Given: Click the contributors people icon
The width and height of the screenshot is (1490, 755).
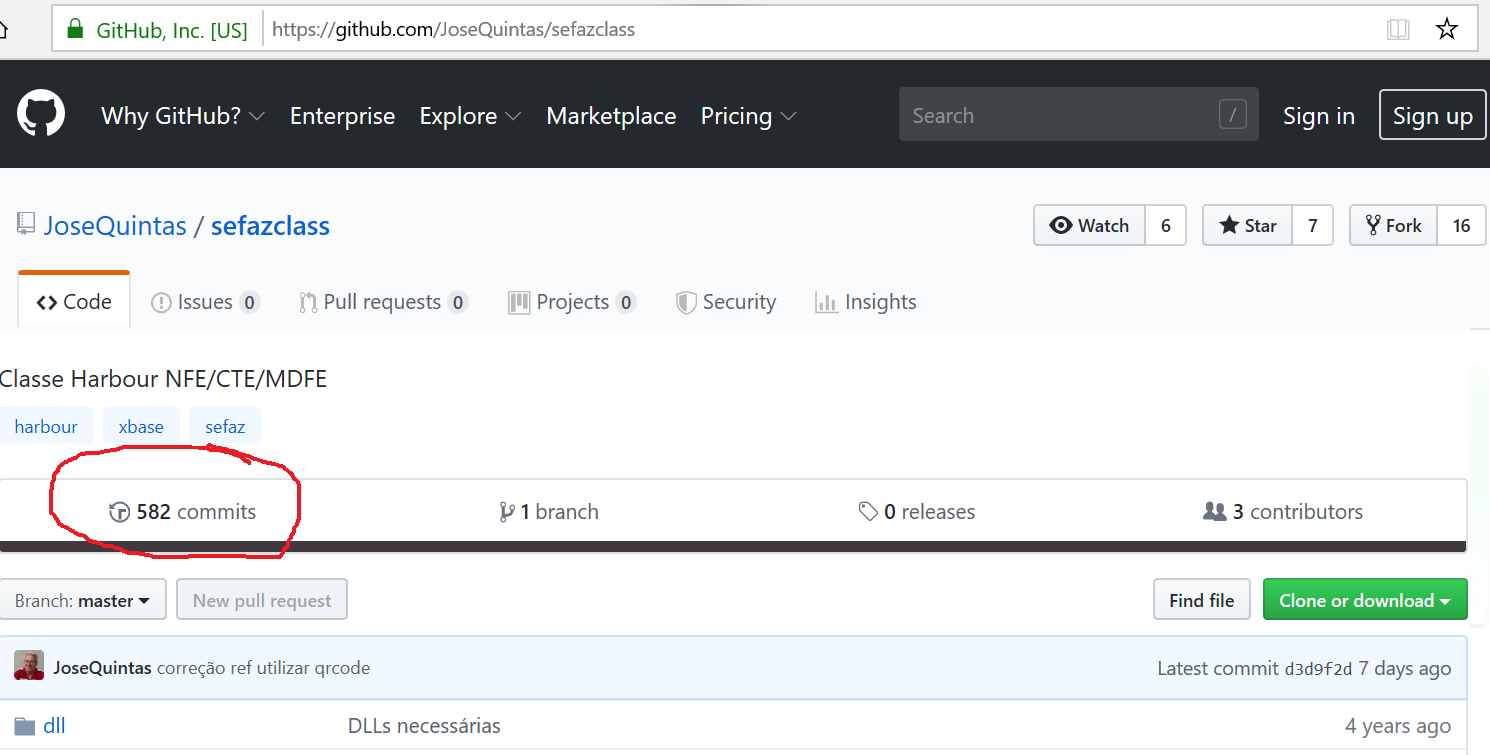Looking at the screenshot, I should [1214, 512].
